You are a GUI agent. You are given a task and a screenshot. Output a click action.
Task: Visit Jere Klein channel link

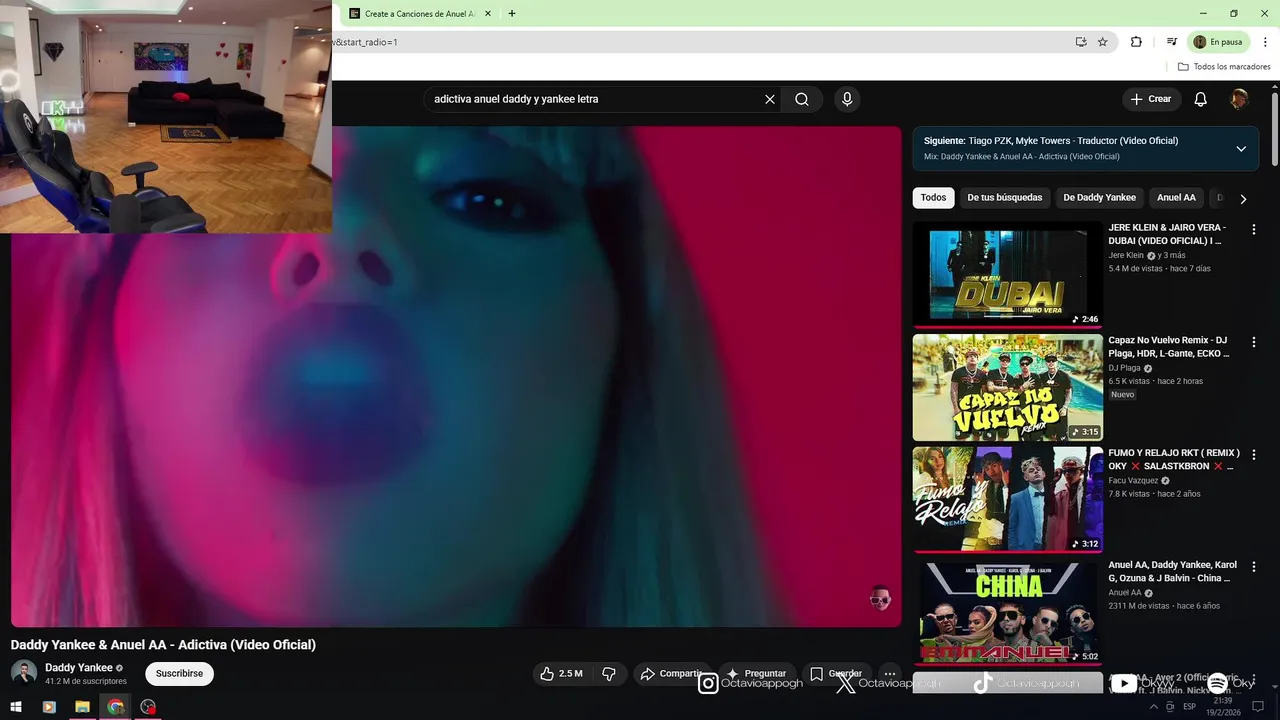(1126, 255)
